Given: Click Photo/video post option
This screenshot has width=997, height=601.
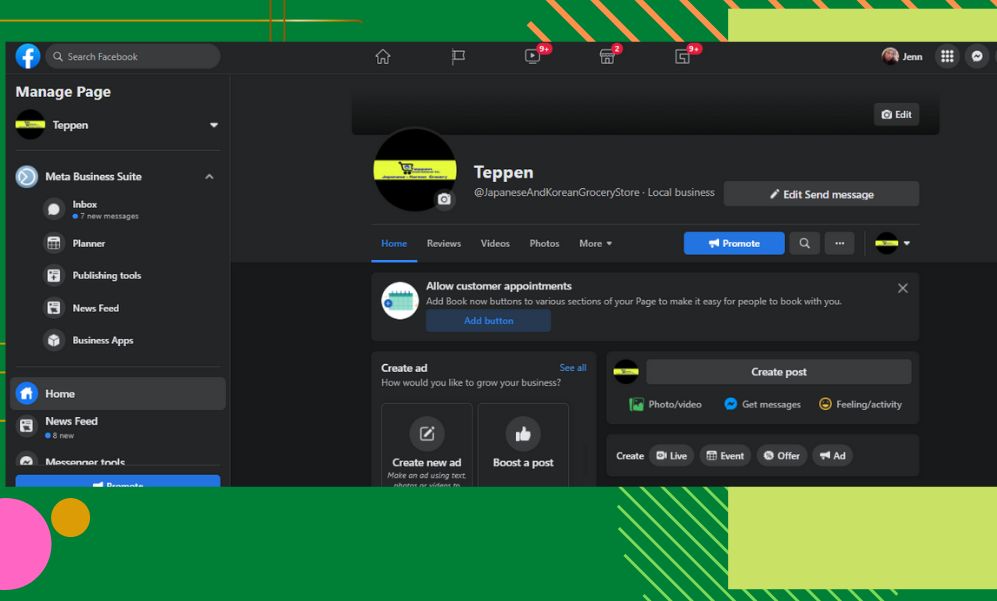Looking at the screenshot, I should (666, 404).
